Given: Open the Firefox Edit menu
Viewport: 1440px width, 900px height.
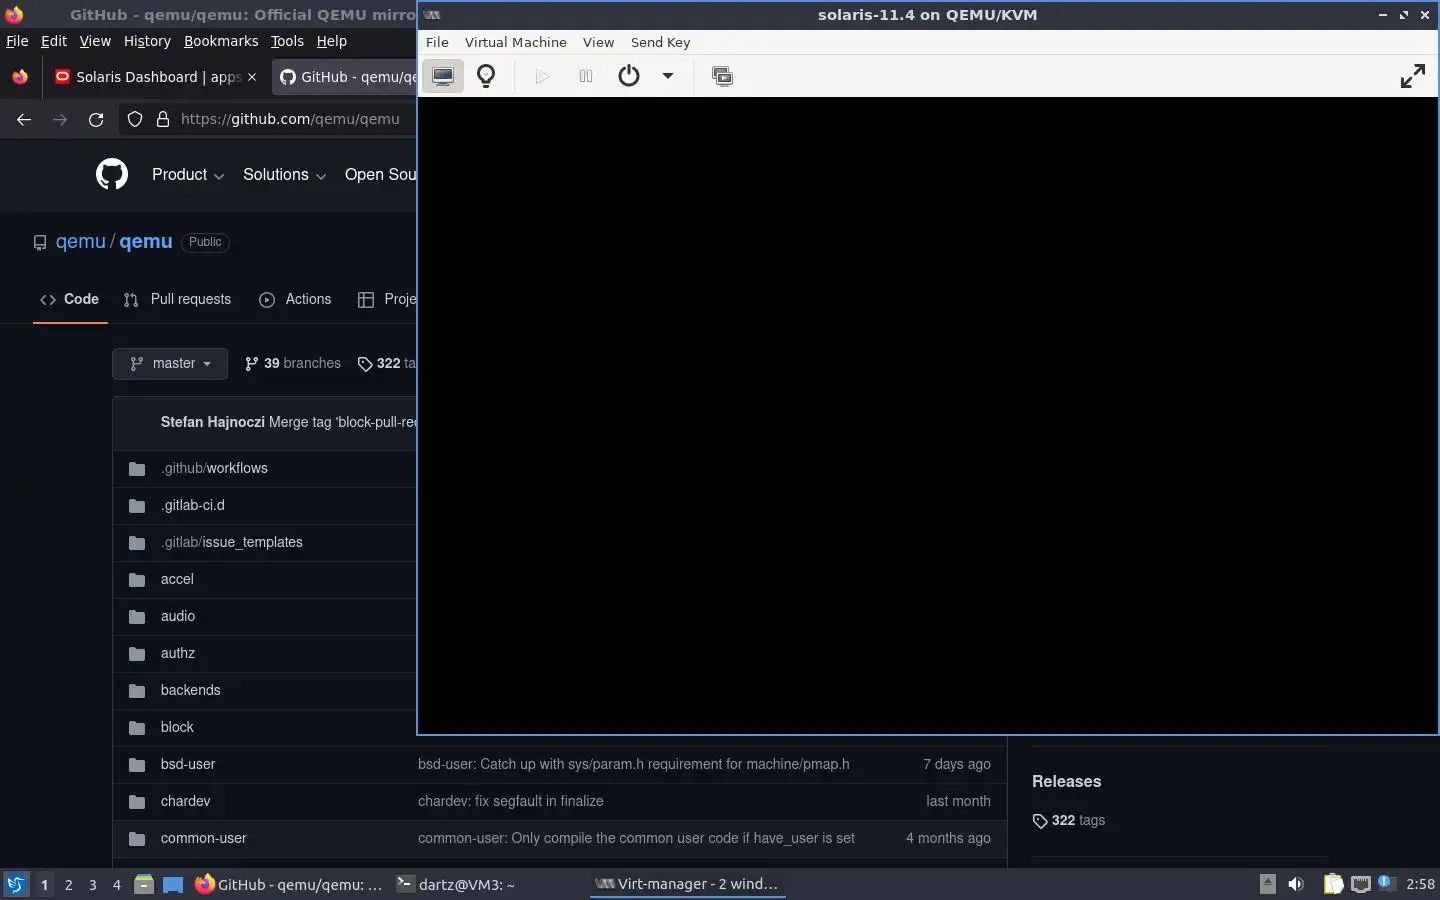Looking at the screenshot, I should pos(53,41).
